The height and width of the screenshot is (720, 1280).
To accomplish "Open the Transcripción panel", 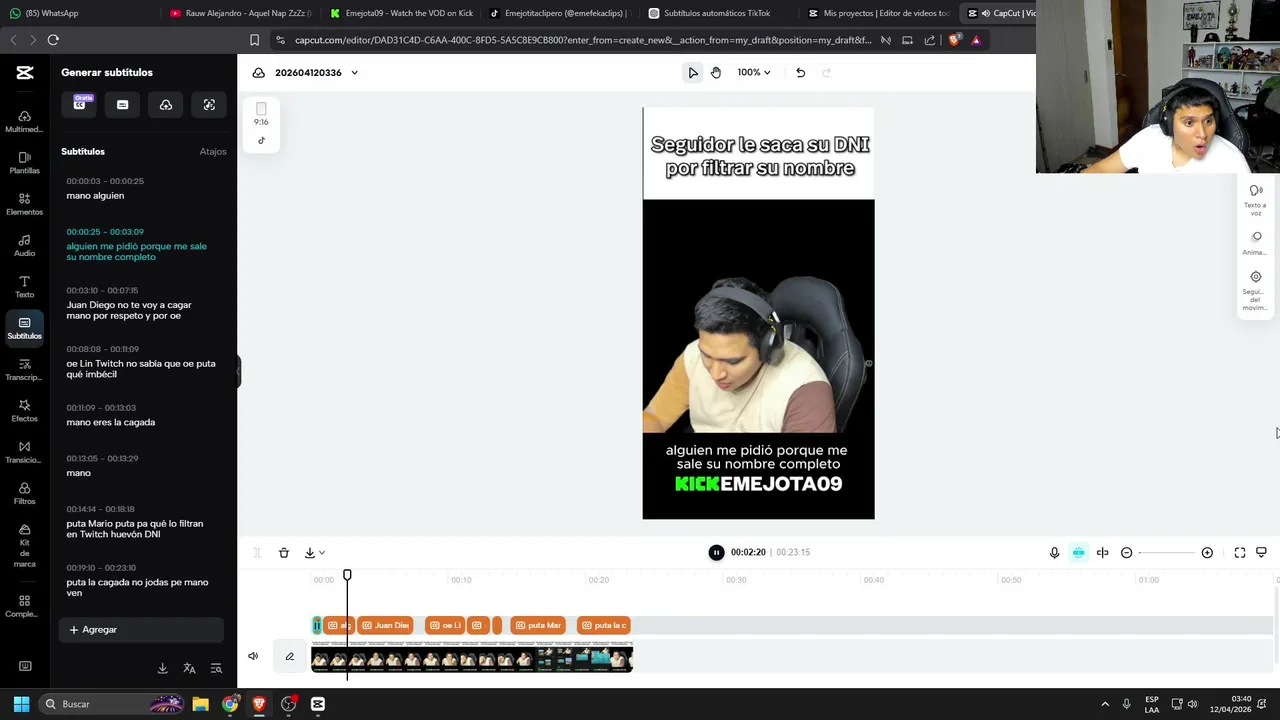I will pos(24,370).
